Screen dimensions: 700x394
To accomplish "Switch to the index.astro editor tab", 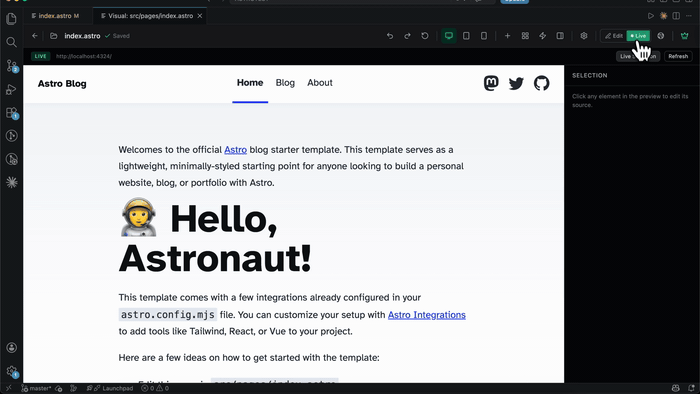I will pos(55,16).
